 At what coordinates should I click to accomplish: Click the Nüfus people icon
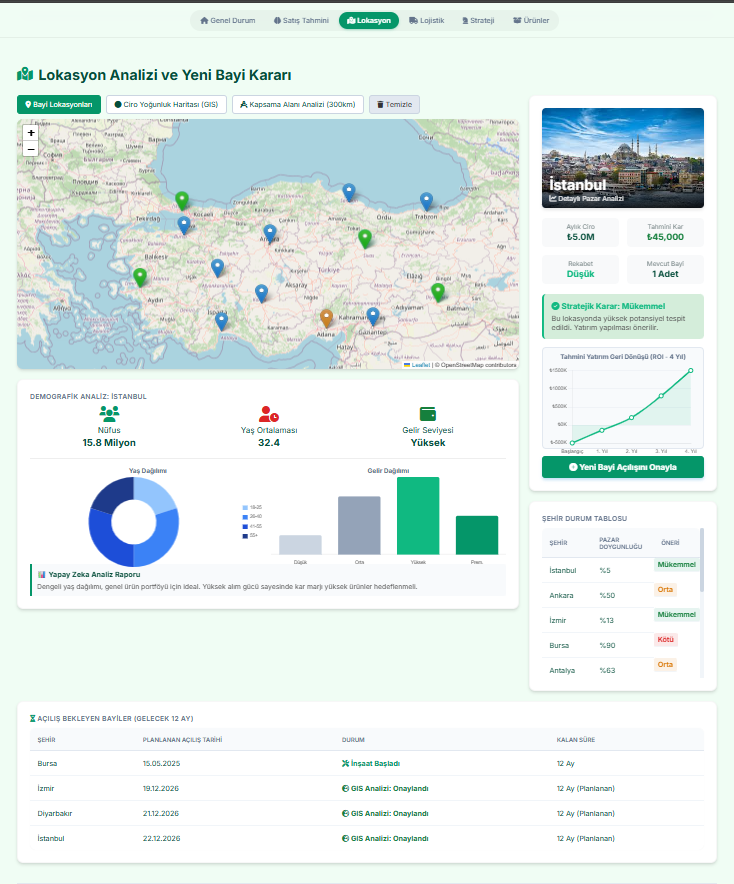(x=109, y=414)
